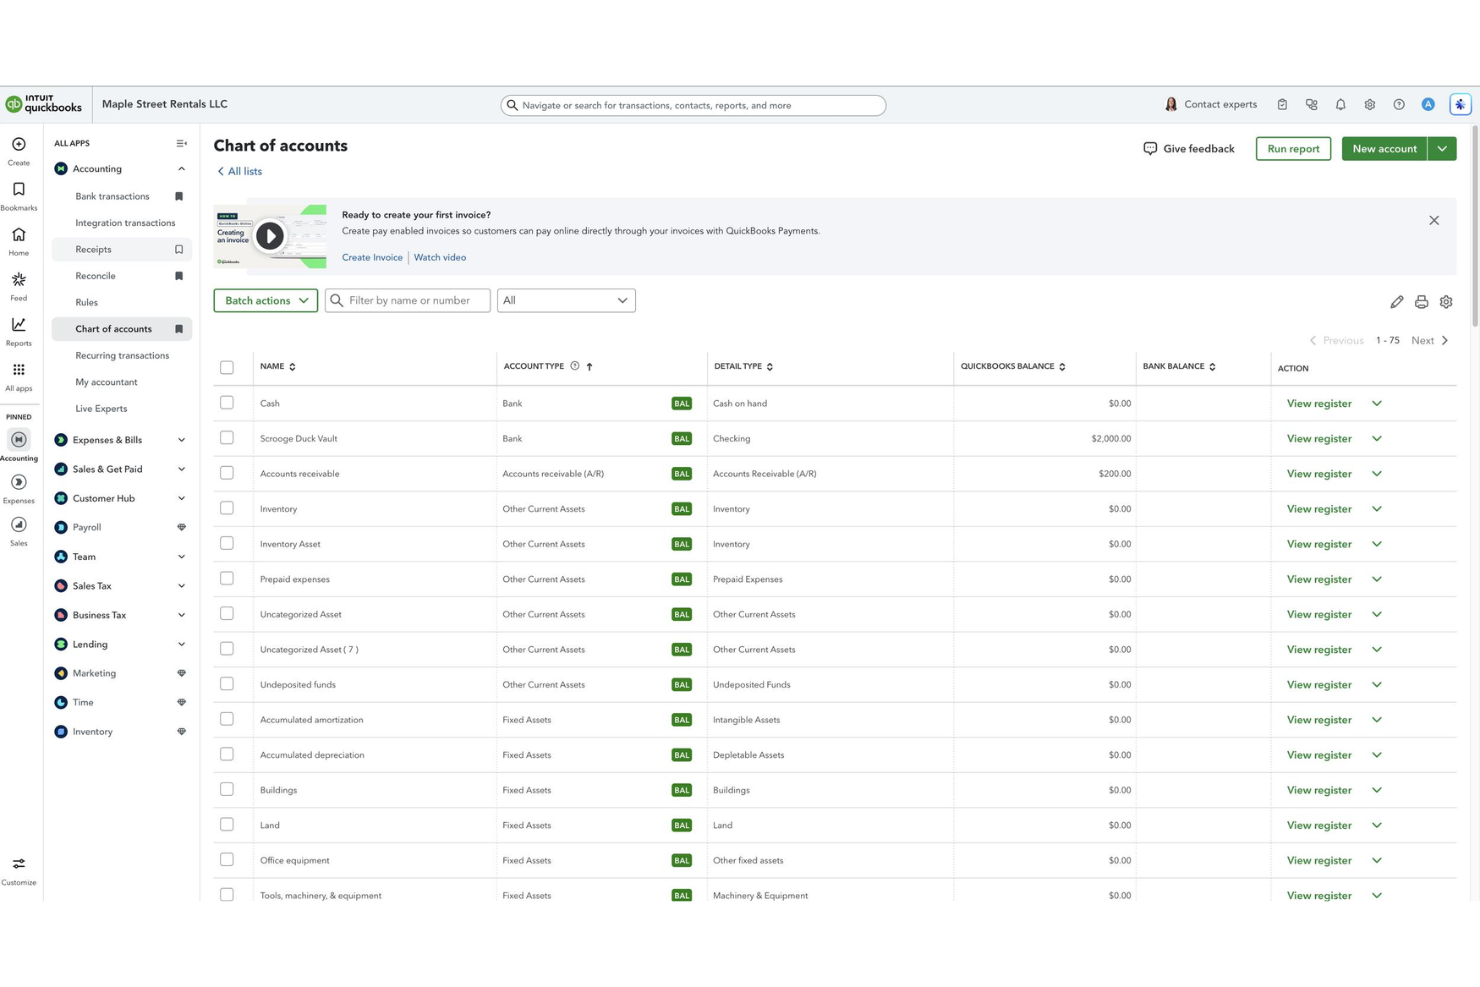Expand Customer Hub section
Screen dimensions: 1480x987
(181, 498)
